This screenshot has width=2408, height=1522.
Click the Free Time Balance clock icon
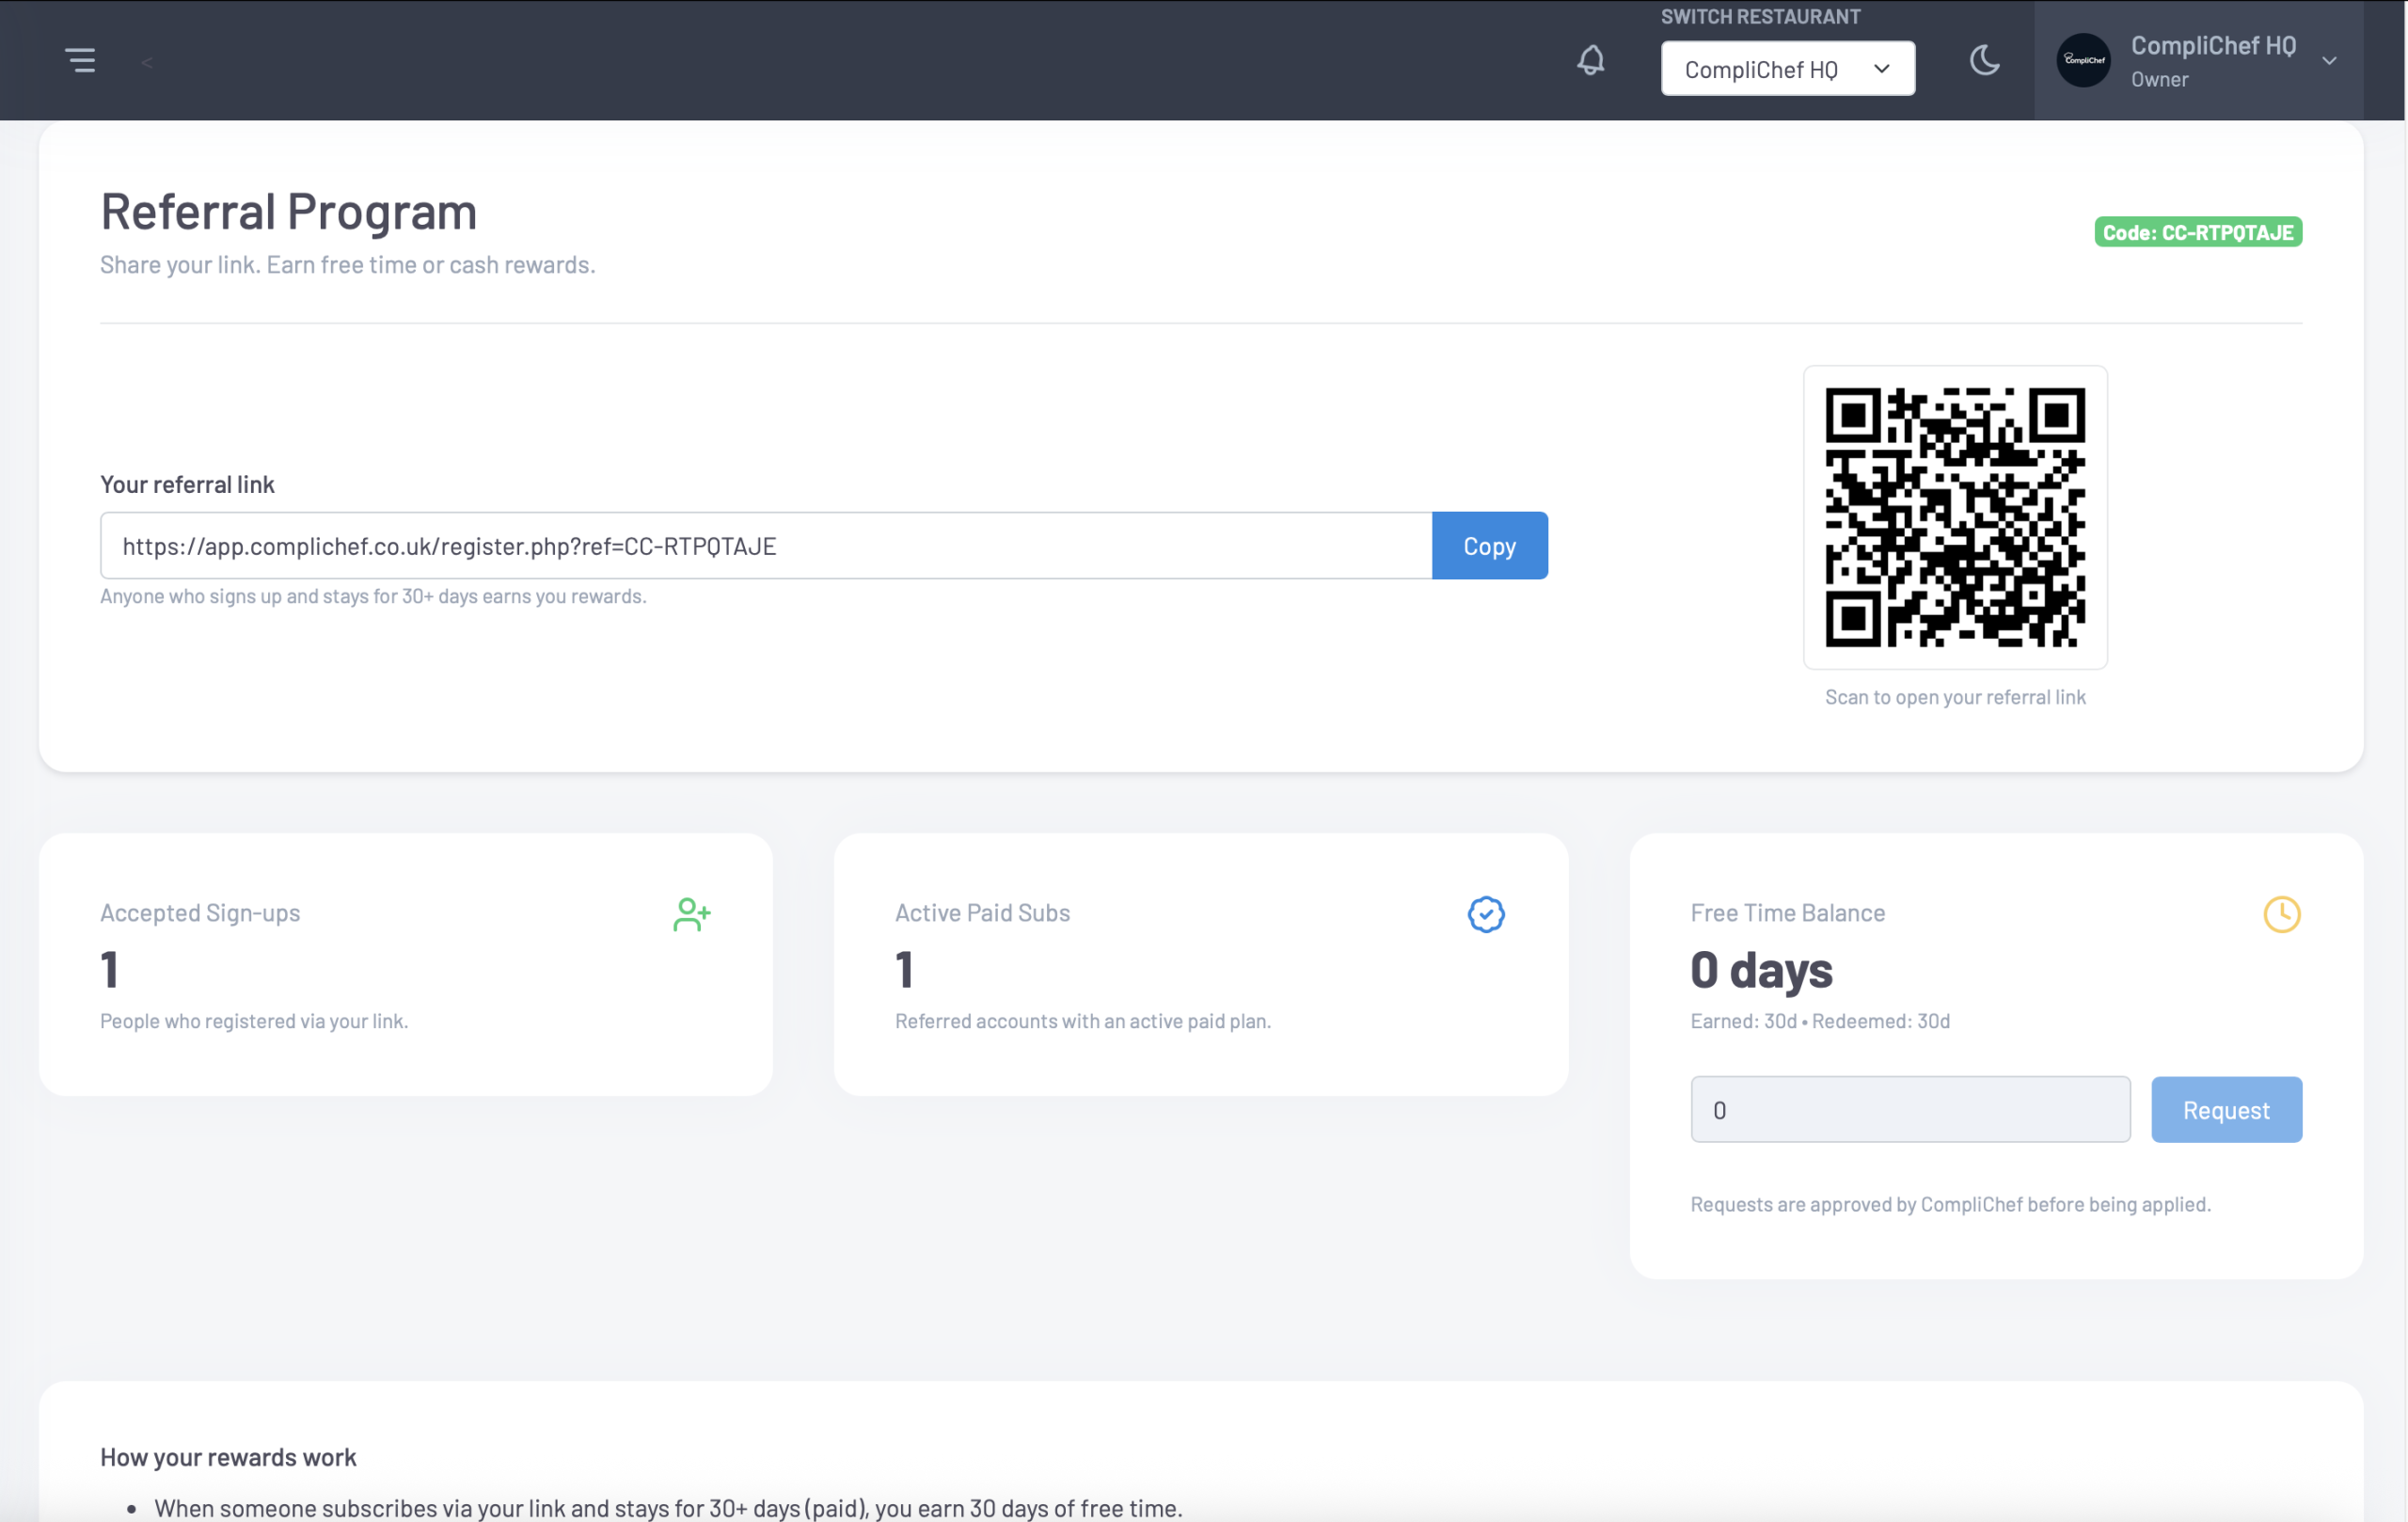2281,913
